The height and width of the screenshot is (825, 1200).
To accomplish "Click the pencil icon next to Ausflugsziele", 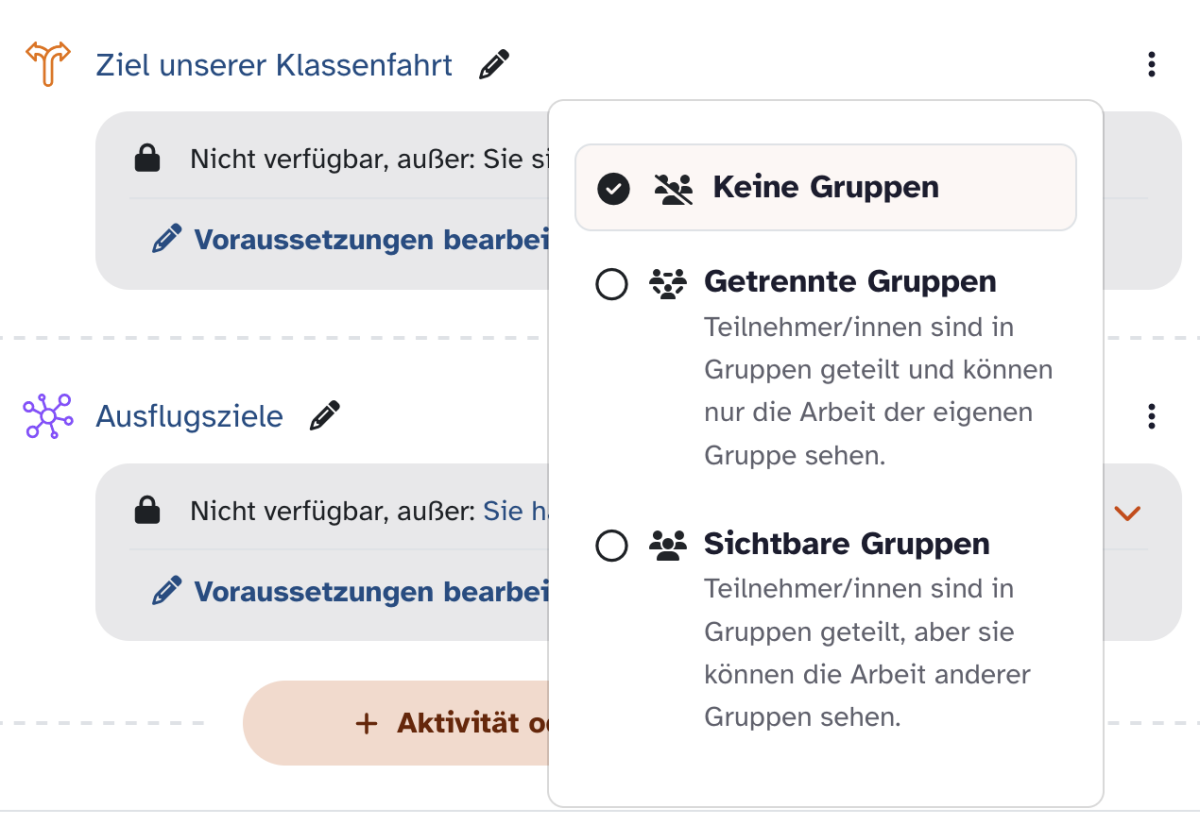I will coord(325,416).
